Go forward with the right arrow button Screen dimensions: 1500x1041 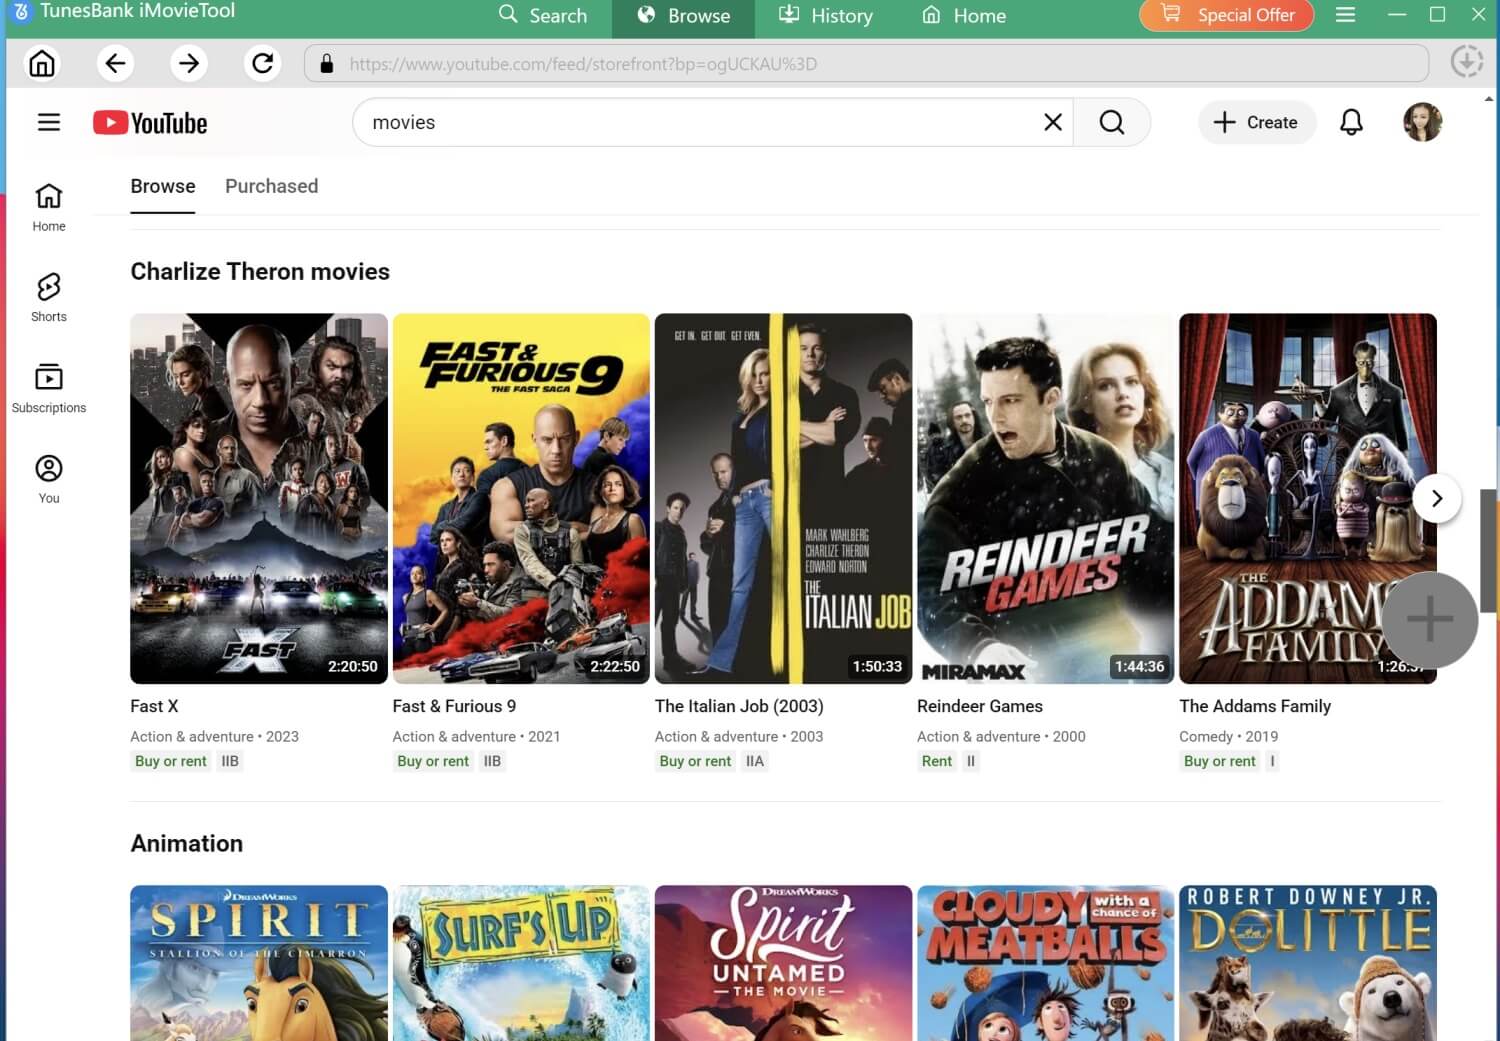188,64
